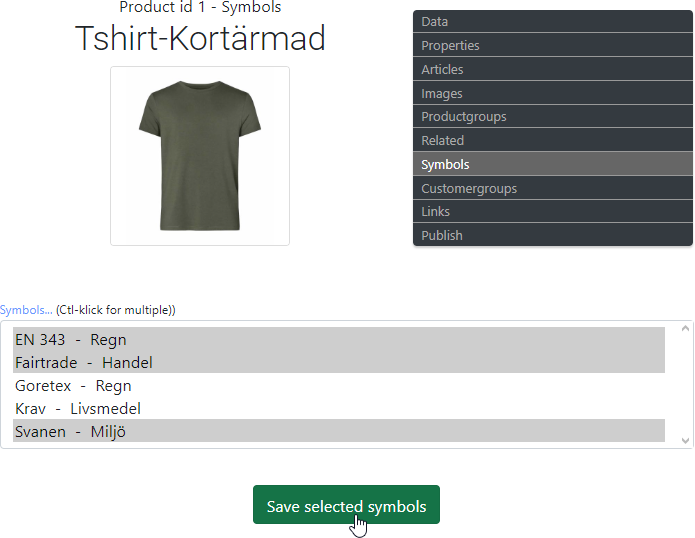Screen dimensions: 695x538
Task: Switch to the Productgroups section
Action: click(552, 117)
